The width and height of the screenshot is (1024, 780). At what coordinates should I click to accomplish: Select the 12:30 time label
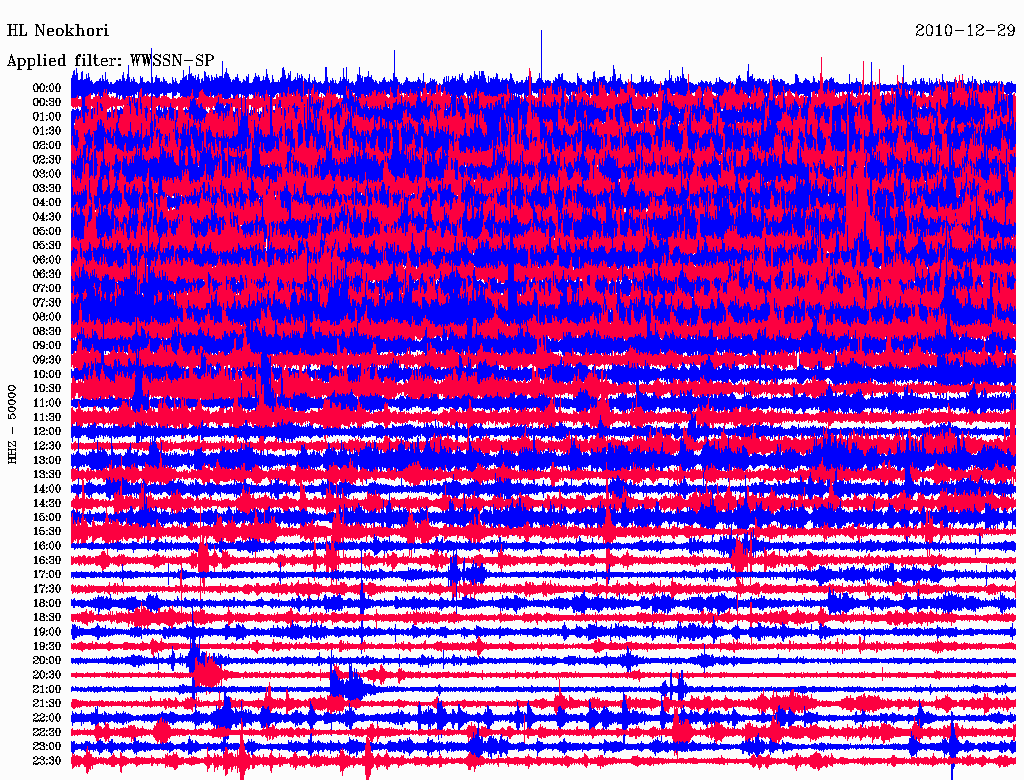click(x=47, y=446)
